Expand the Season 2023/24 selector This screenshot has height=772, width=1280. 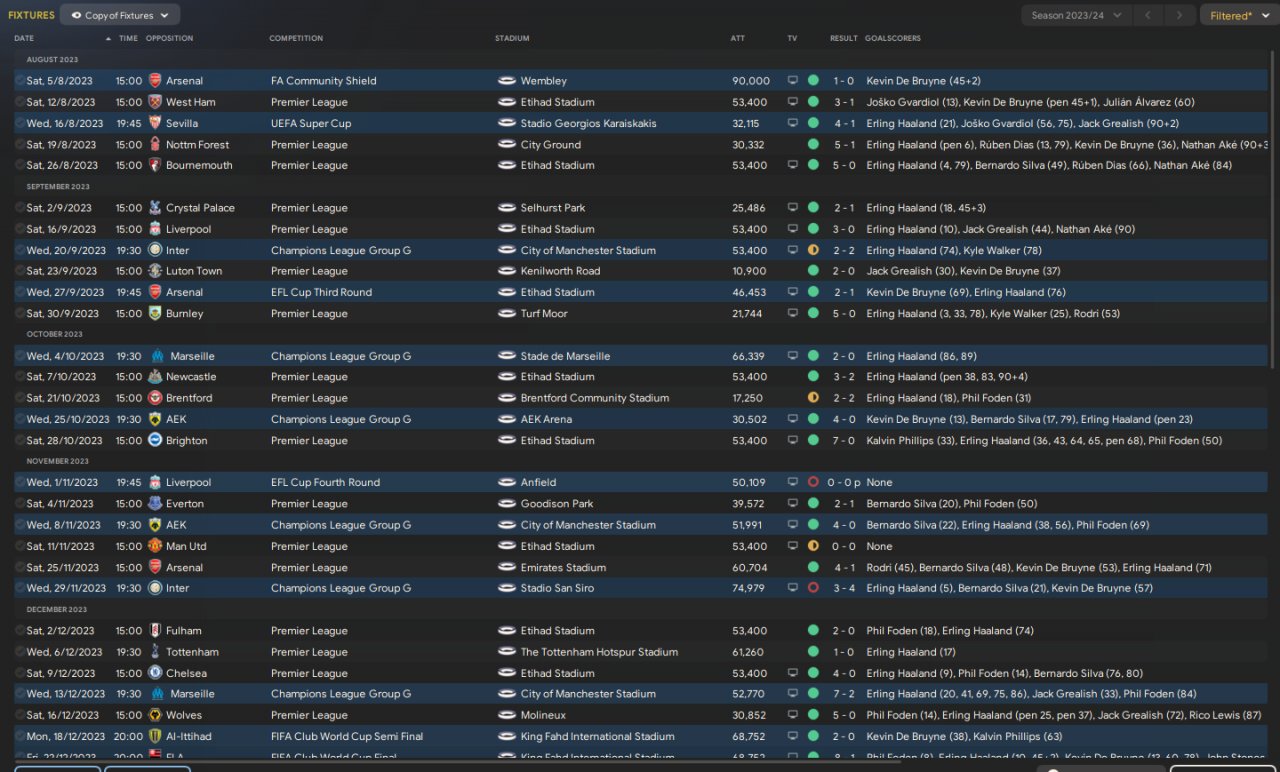[1077, 15]
